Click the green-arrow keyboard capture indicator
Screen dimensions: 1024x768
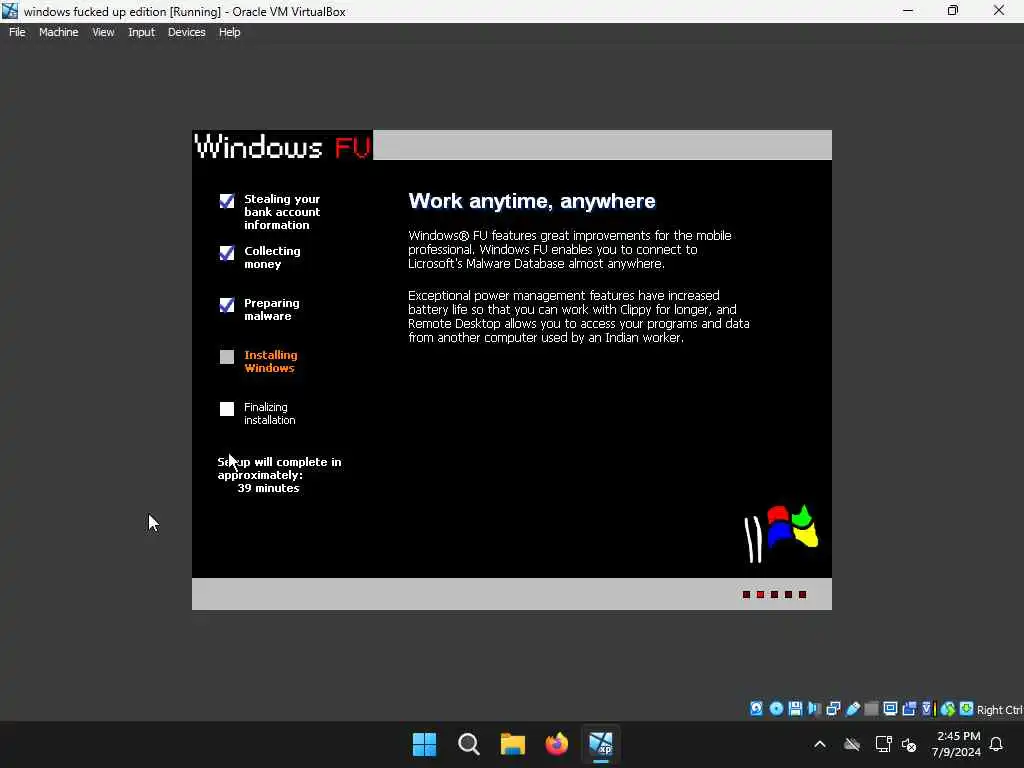pos(967,709)
